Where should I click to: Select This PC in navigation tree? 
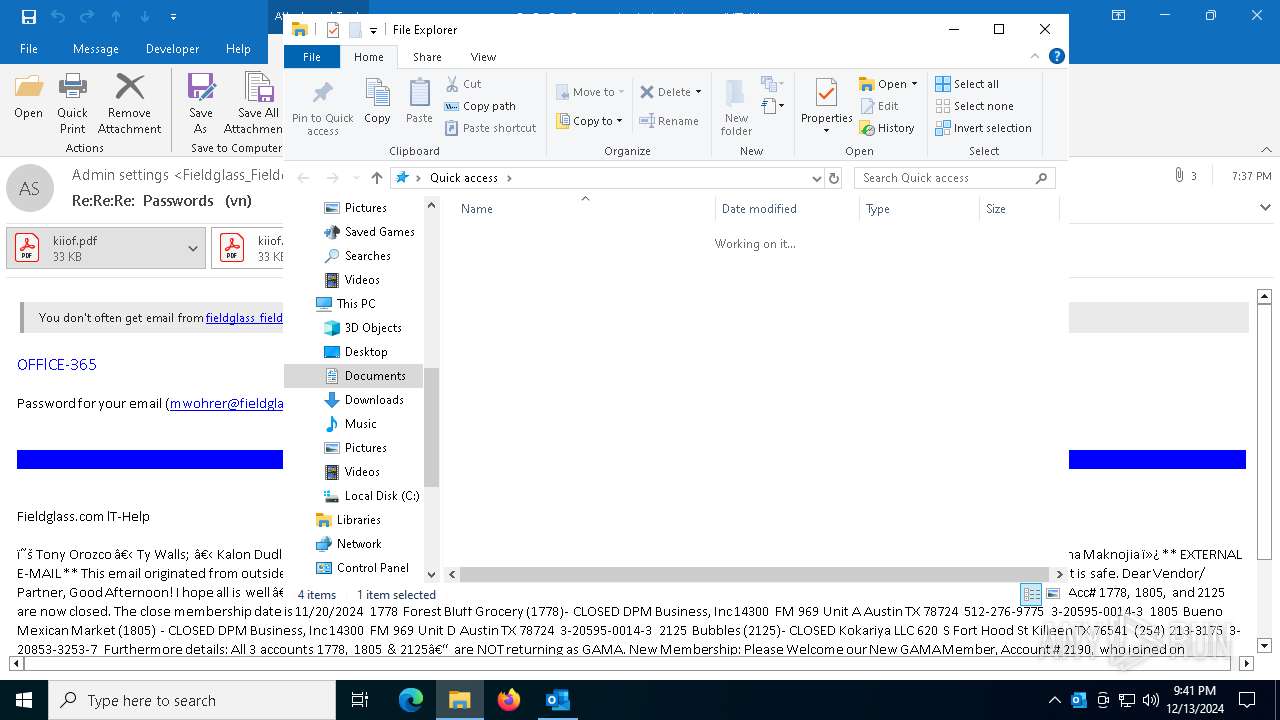345,304
